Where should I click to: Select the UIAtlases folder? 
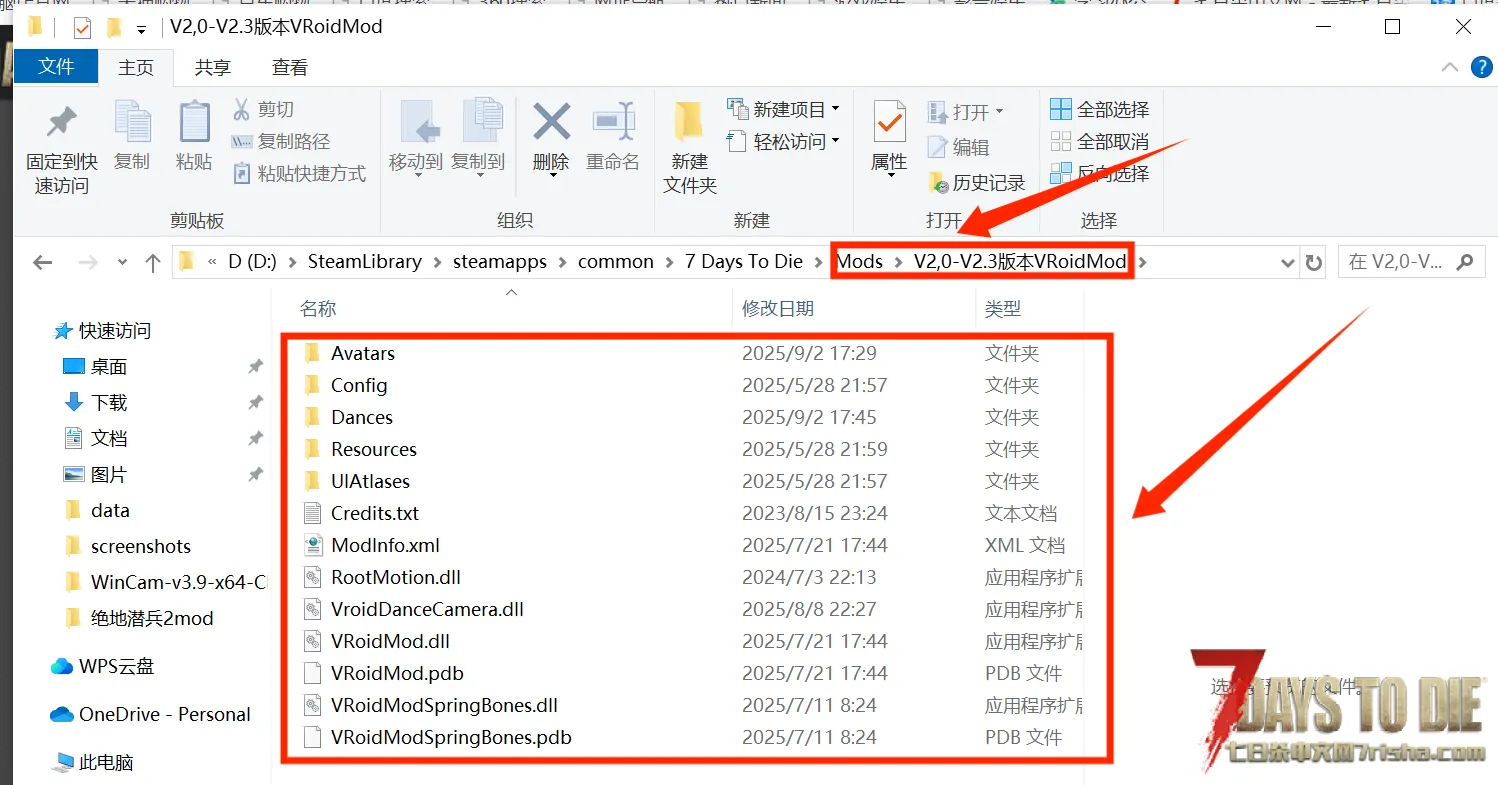370,481
